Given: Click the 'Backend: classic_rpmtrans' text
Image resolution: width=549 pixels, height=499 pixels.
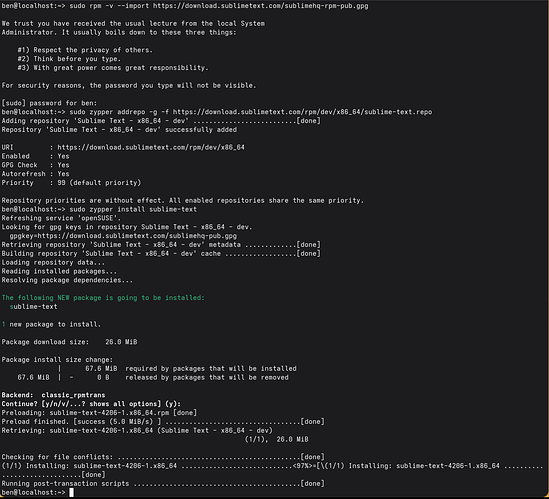Looking at the screenshot, I should 53,395.
